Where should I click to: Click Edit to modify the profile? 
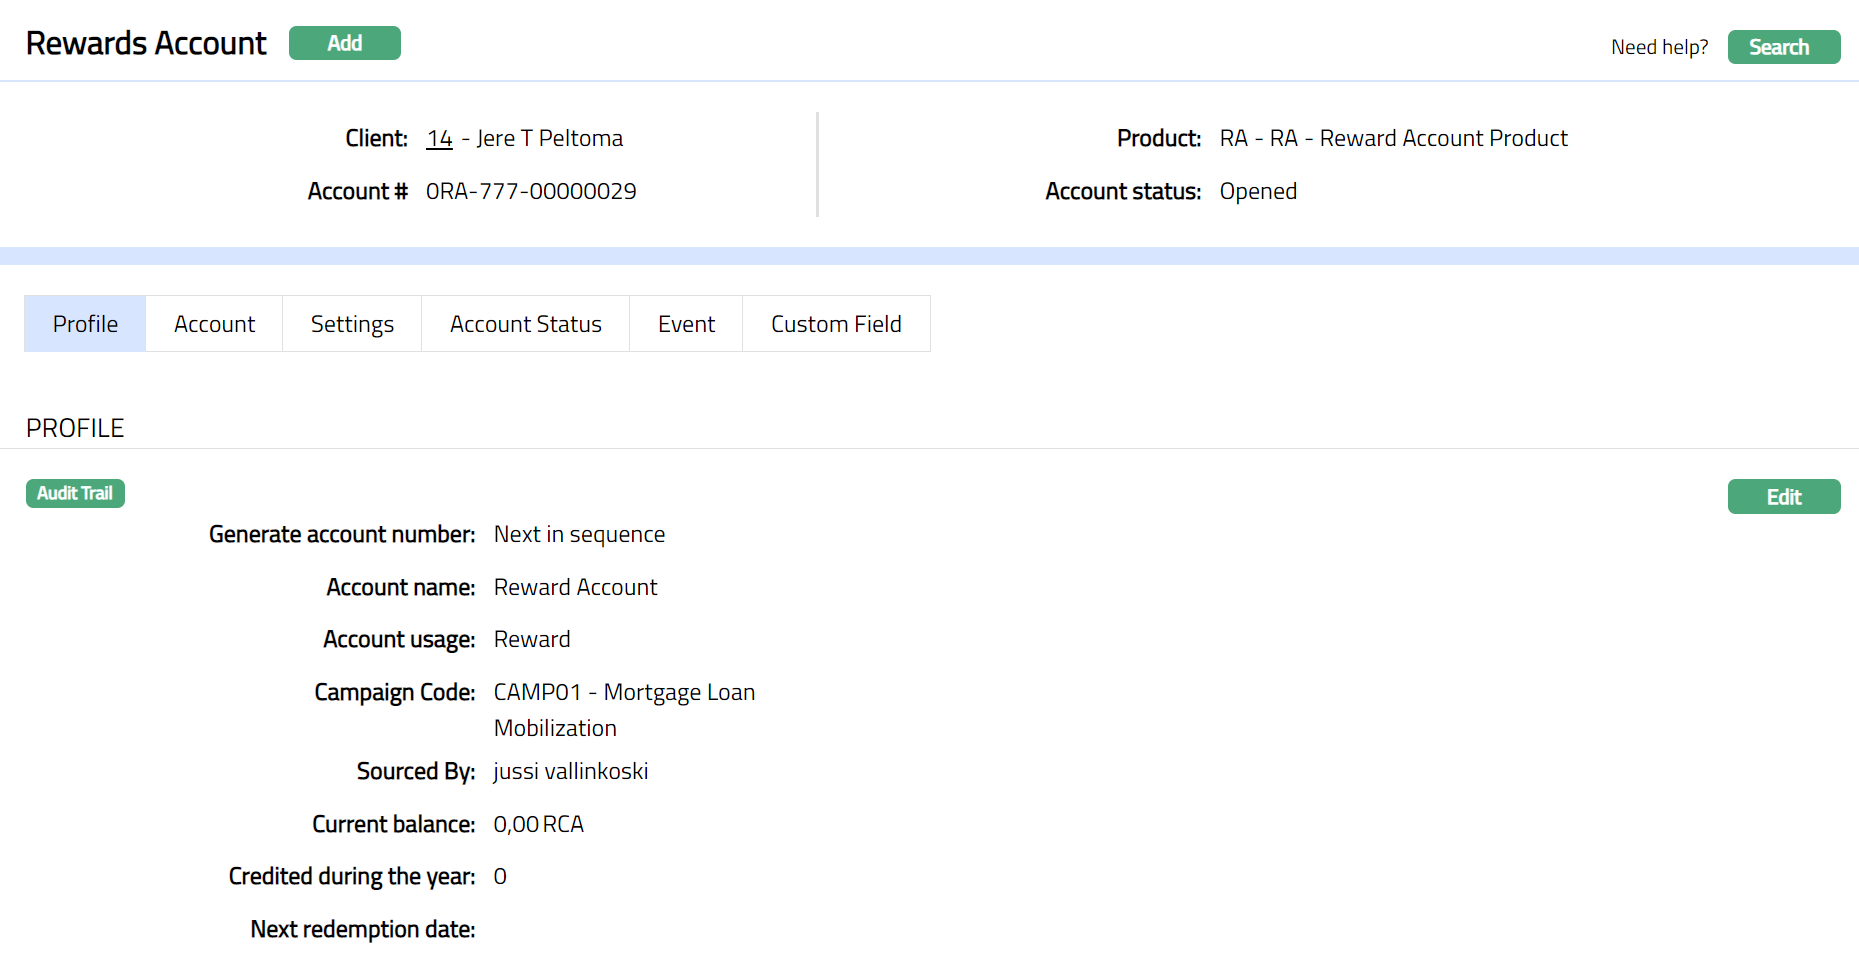1783,497
